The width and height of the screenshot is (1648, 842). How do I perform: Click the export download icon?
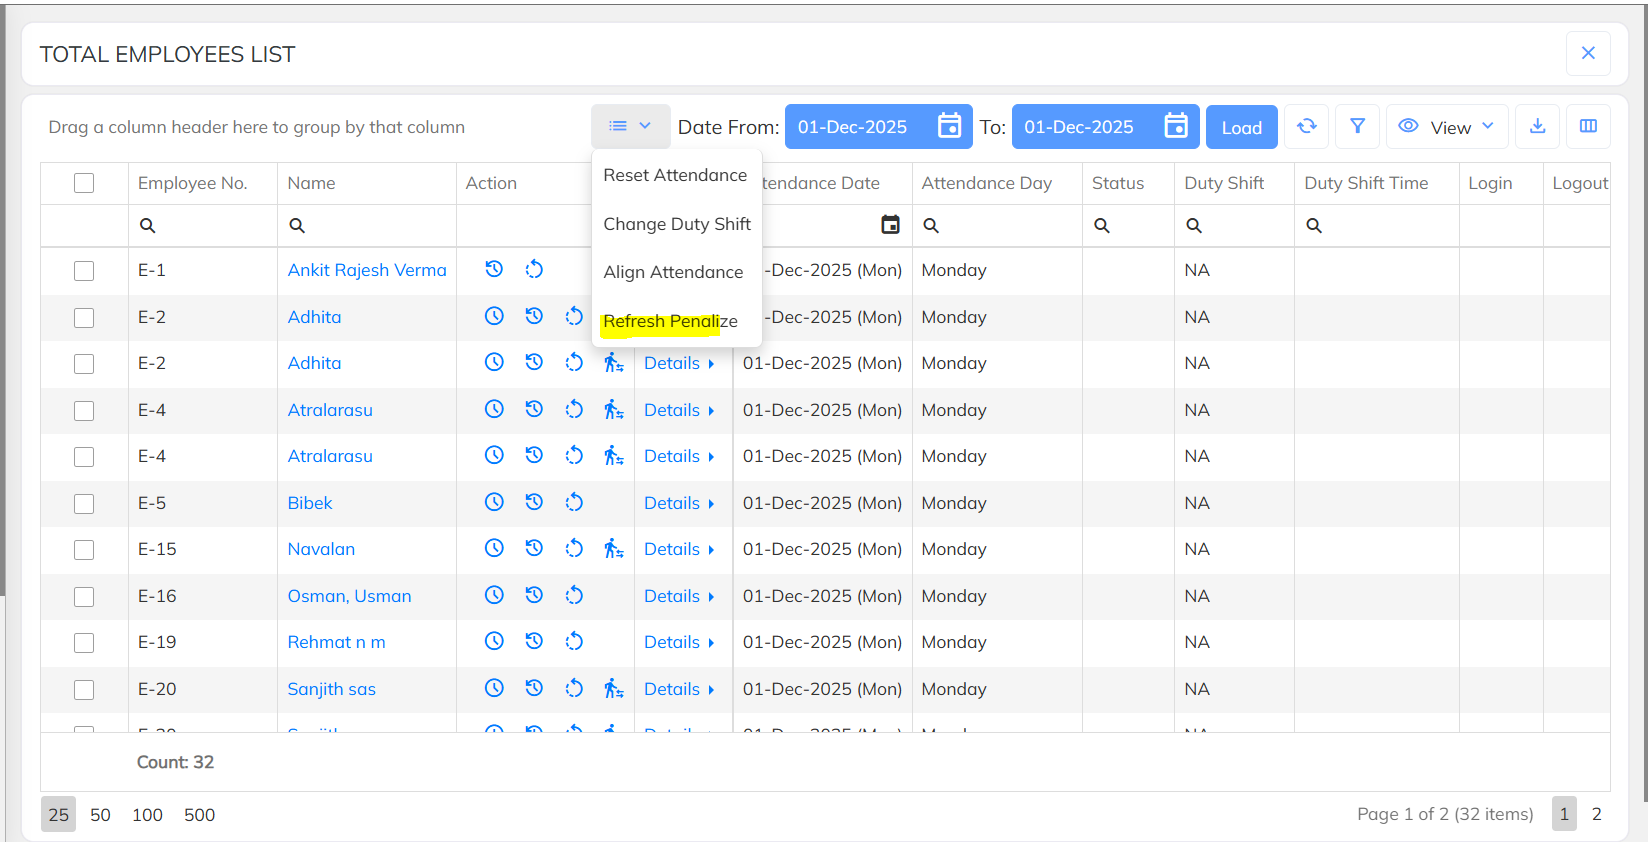pos(1537,127)
